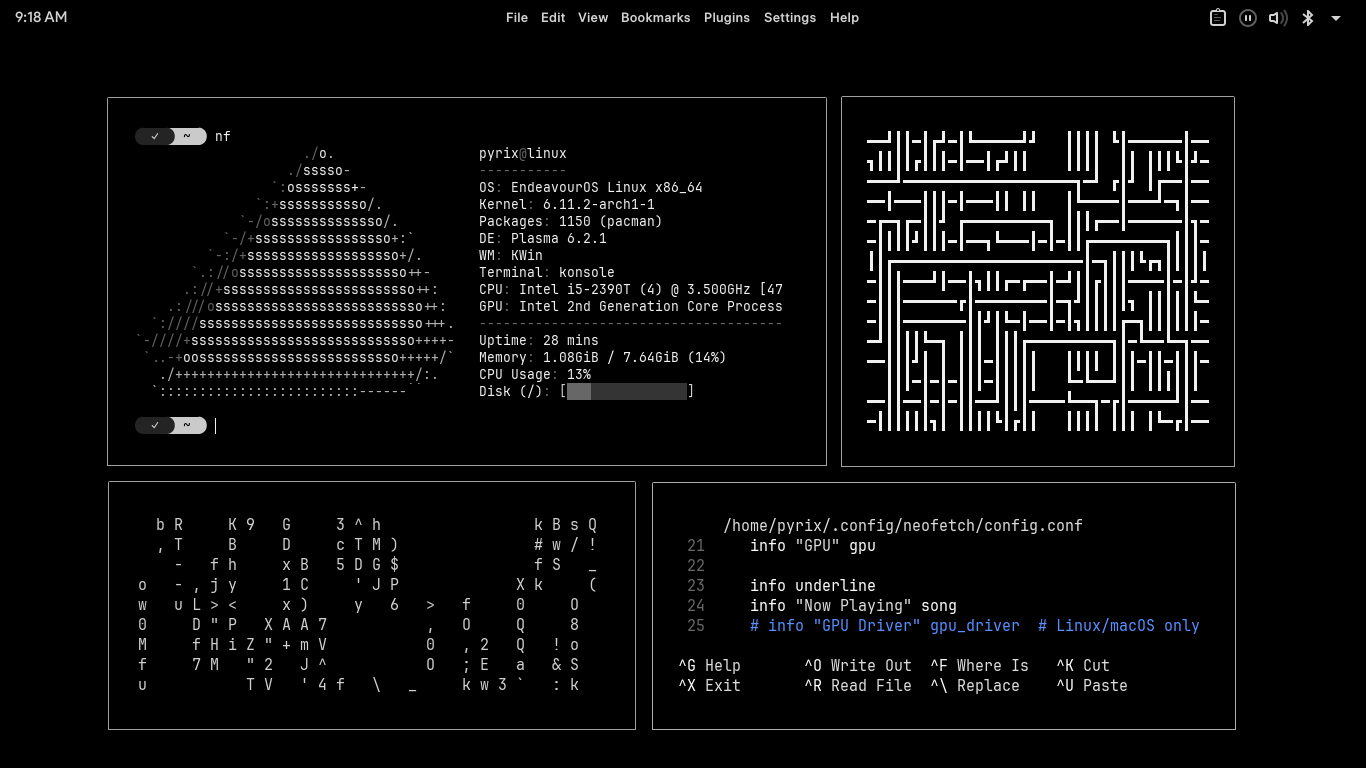
Task: Click the typed 'nf' command text
Action: tap(223, 137)
